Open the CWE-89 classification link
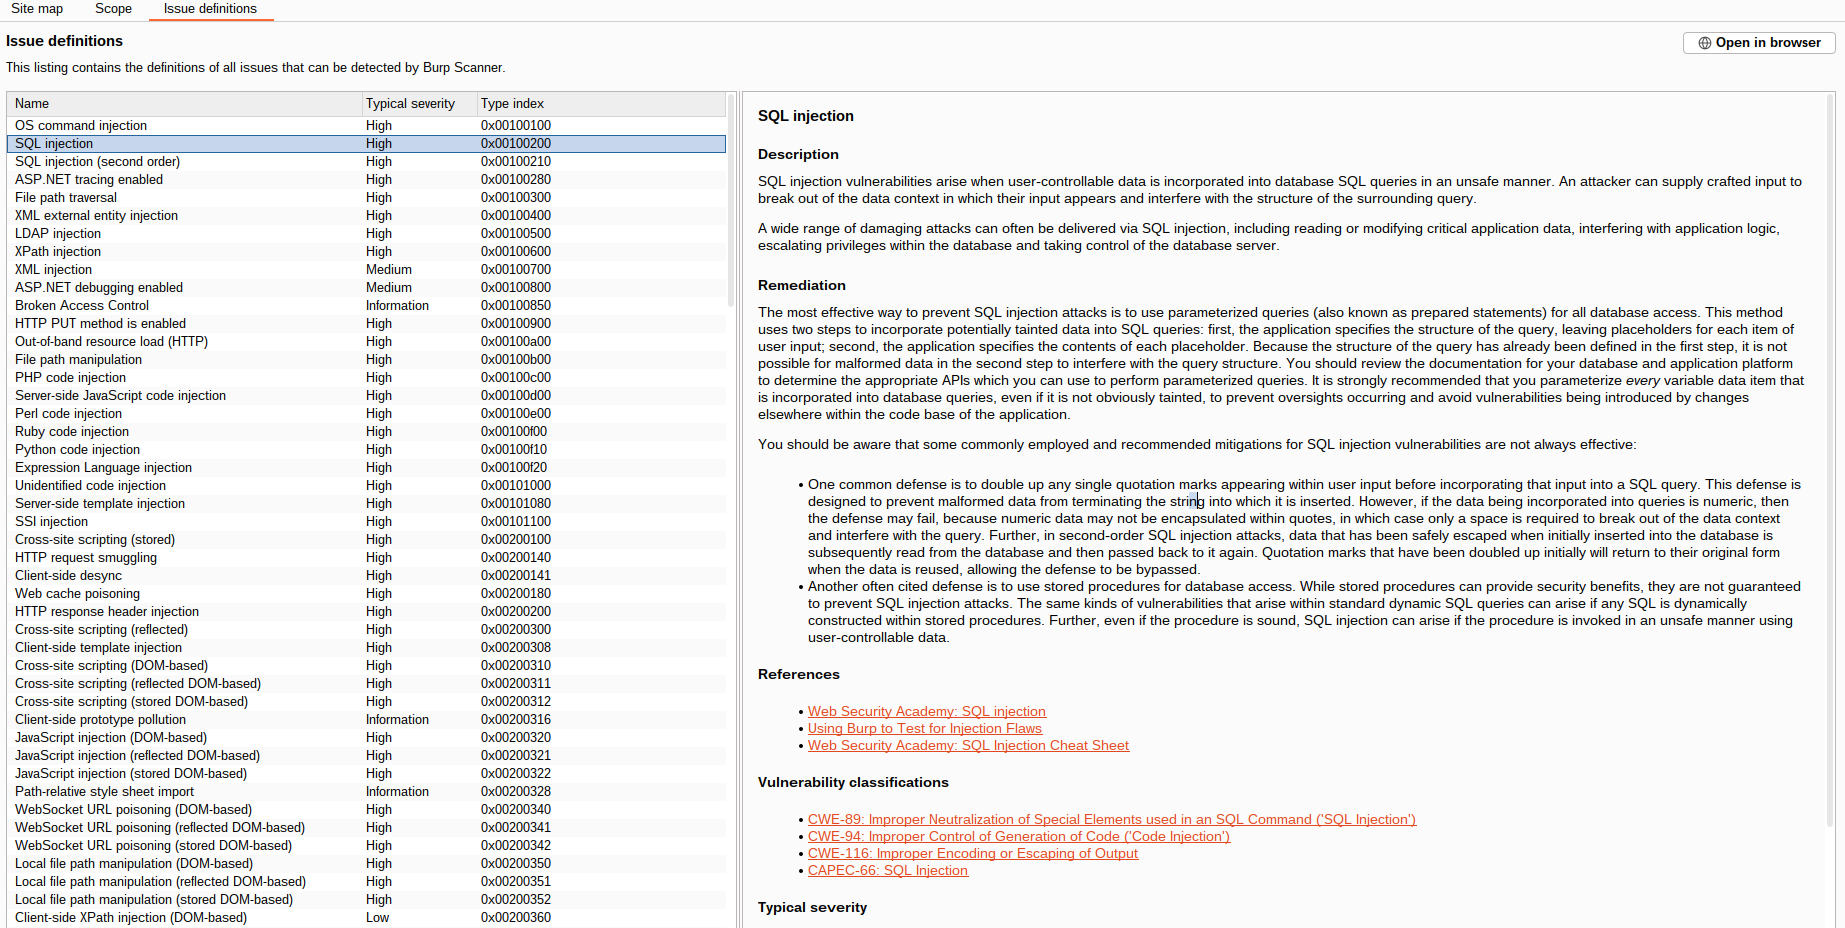Viewport: 1845px width, 928px height. 1111,820
